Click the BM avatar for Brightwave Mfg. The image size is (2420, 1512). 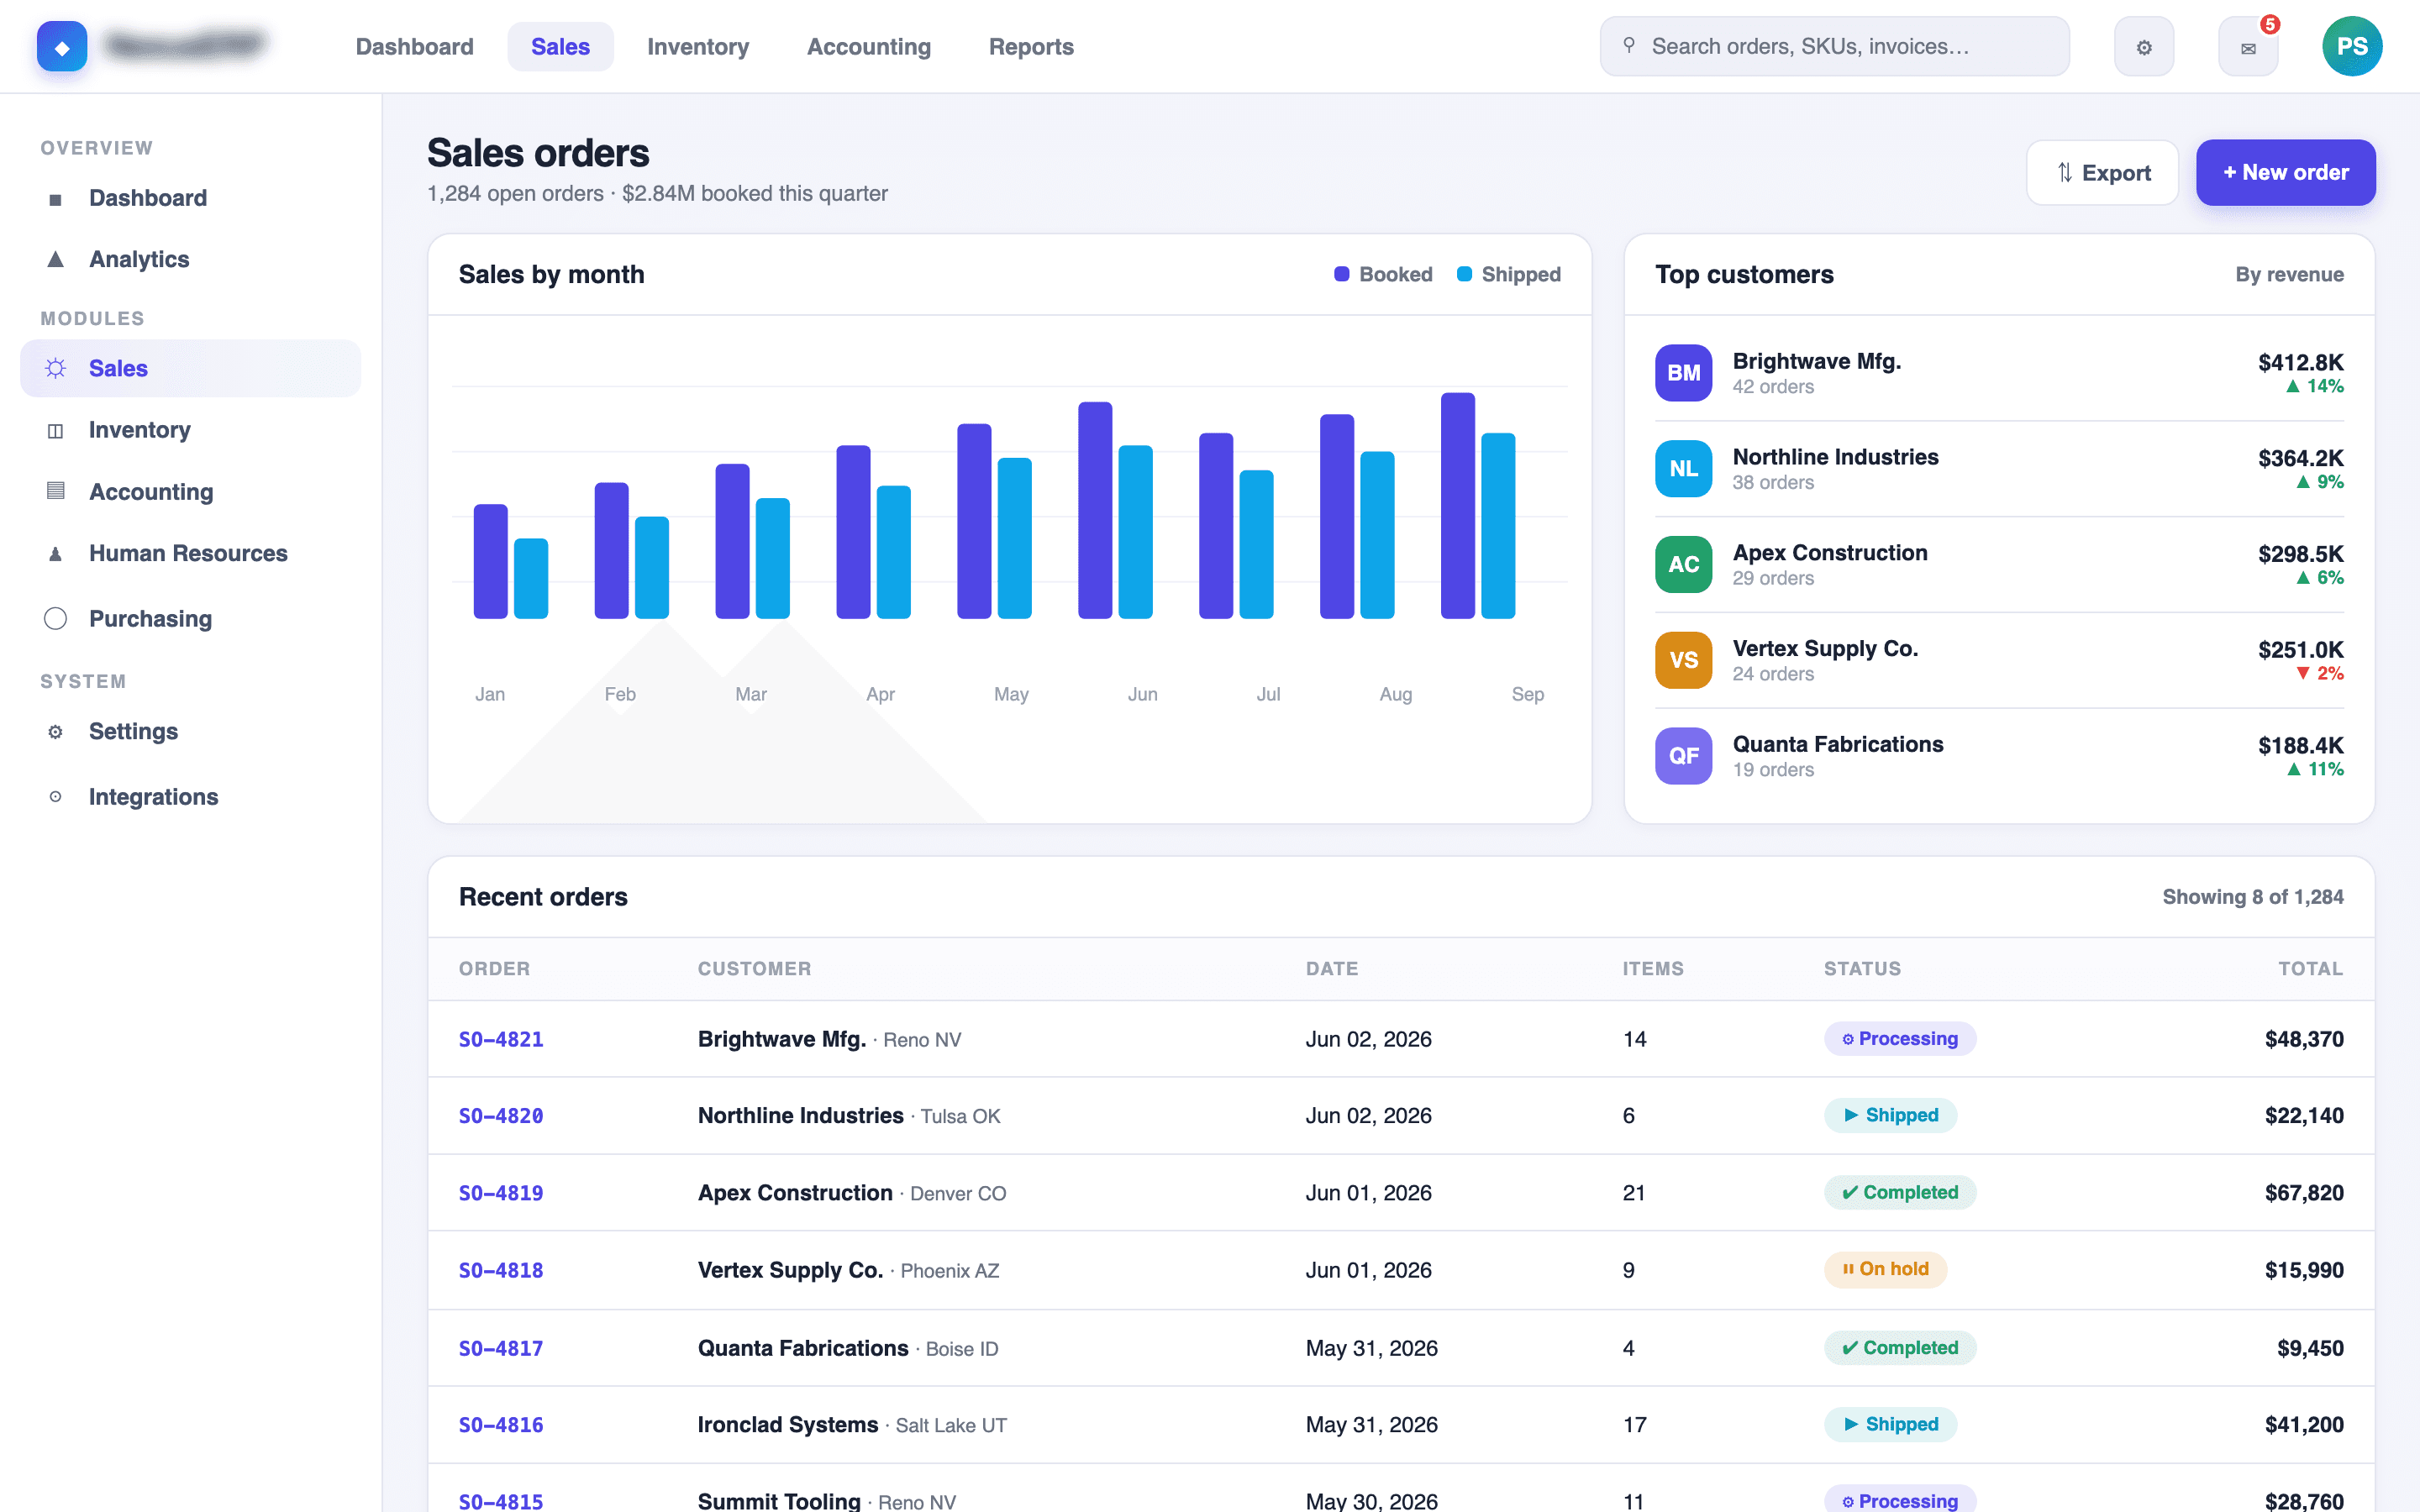1683,372
